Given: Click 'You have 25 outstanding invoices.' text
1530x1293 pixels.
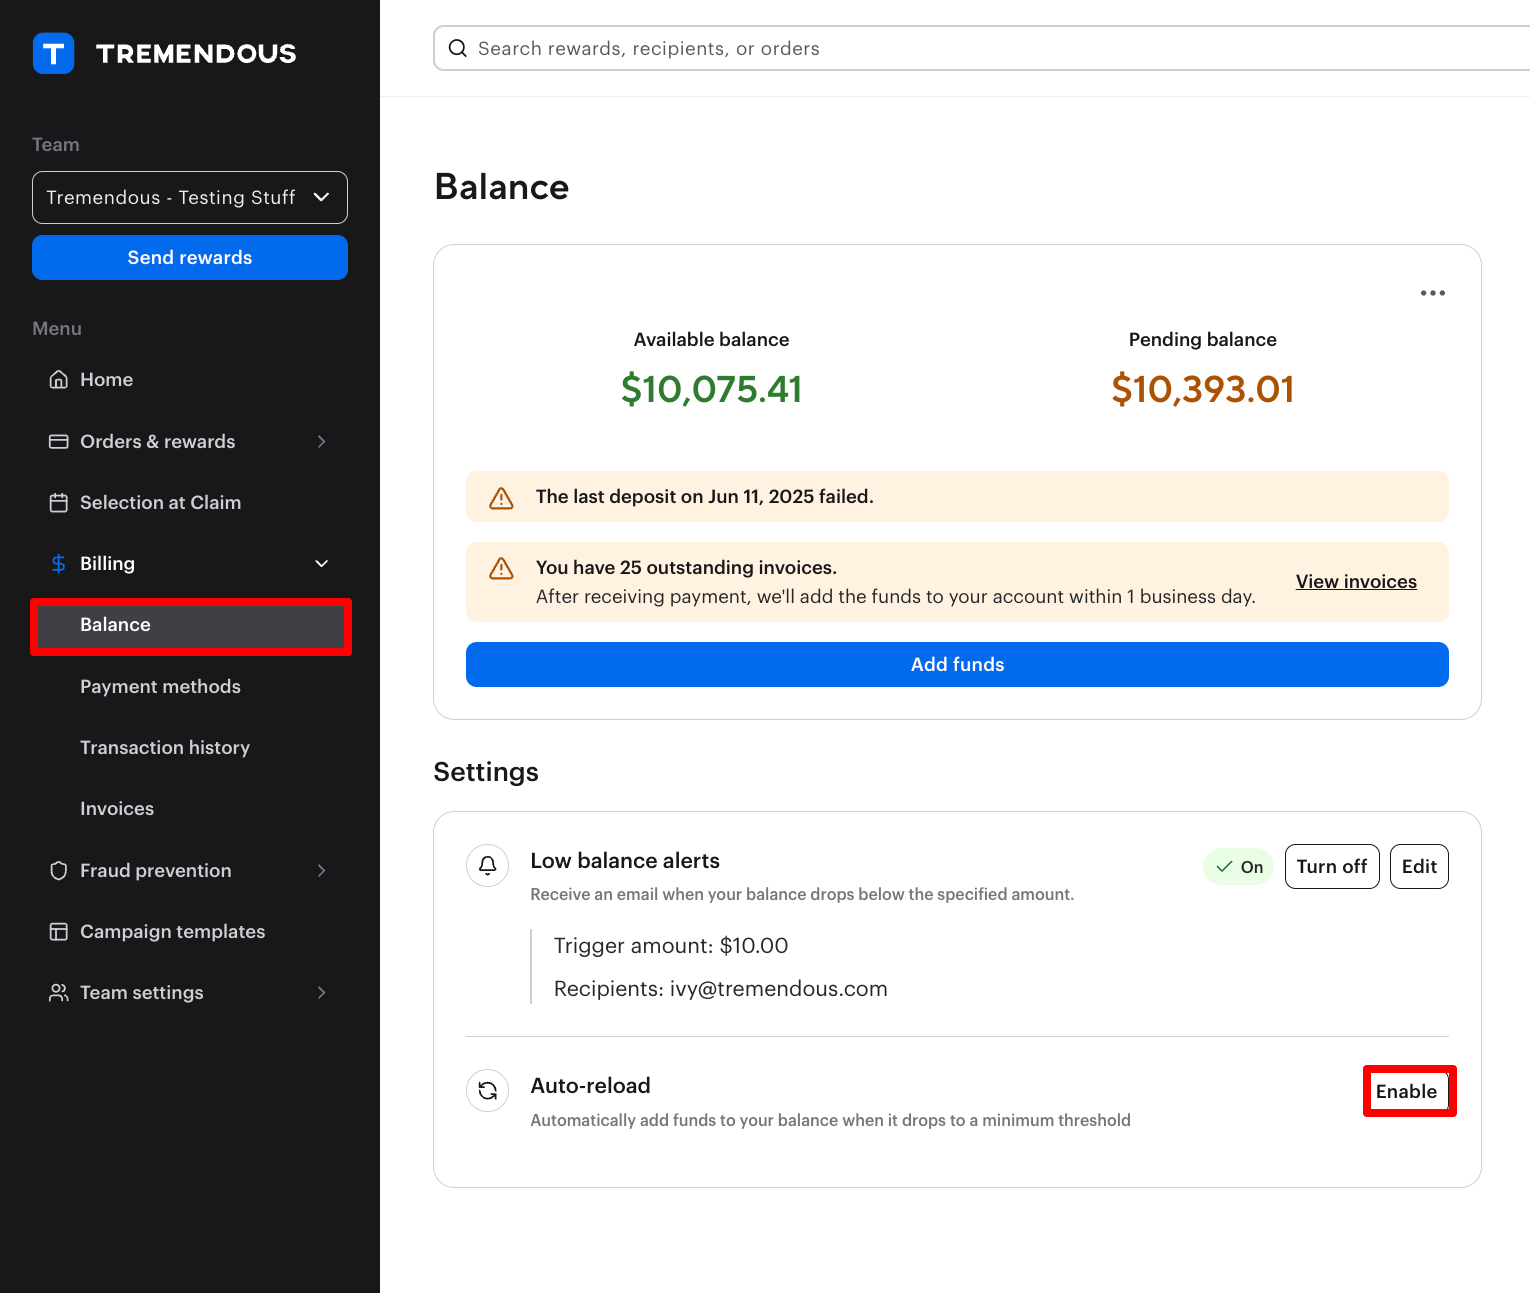Looking at the screenshot, I should (686, 568).
